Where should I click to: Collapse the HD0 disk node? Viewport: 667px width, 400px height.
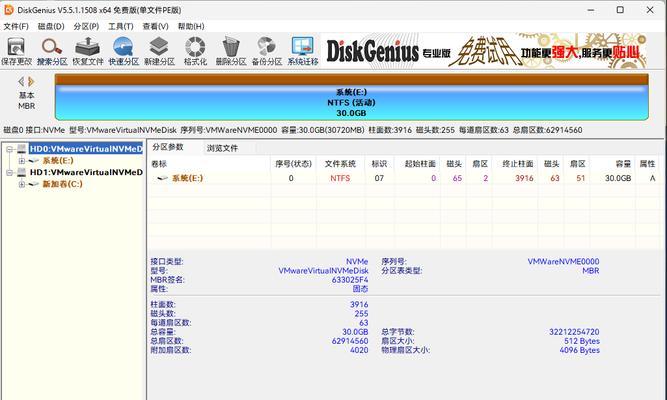9,149
